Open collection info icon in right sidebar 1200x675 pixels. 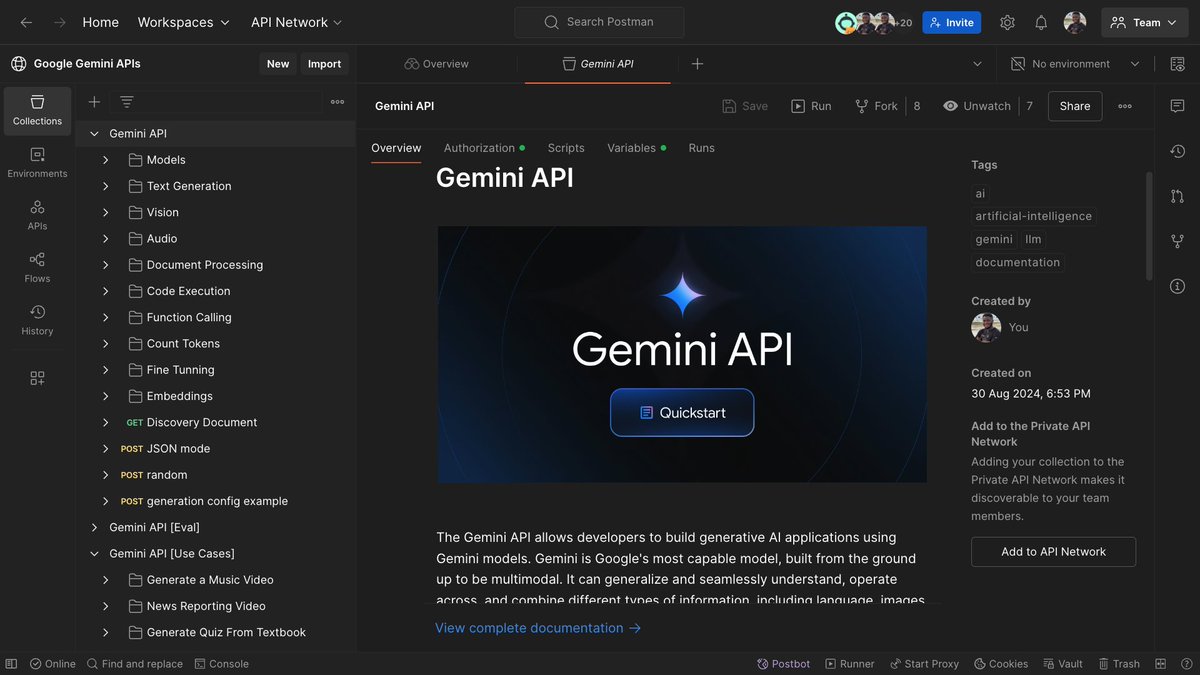click(1177, 286)
